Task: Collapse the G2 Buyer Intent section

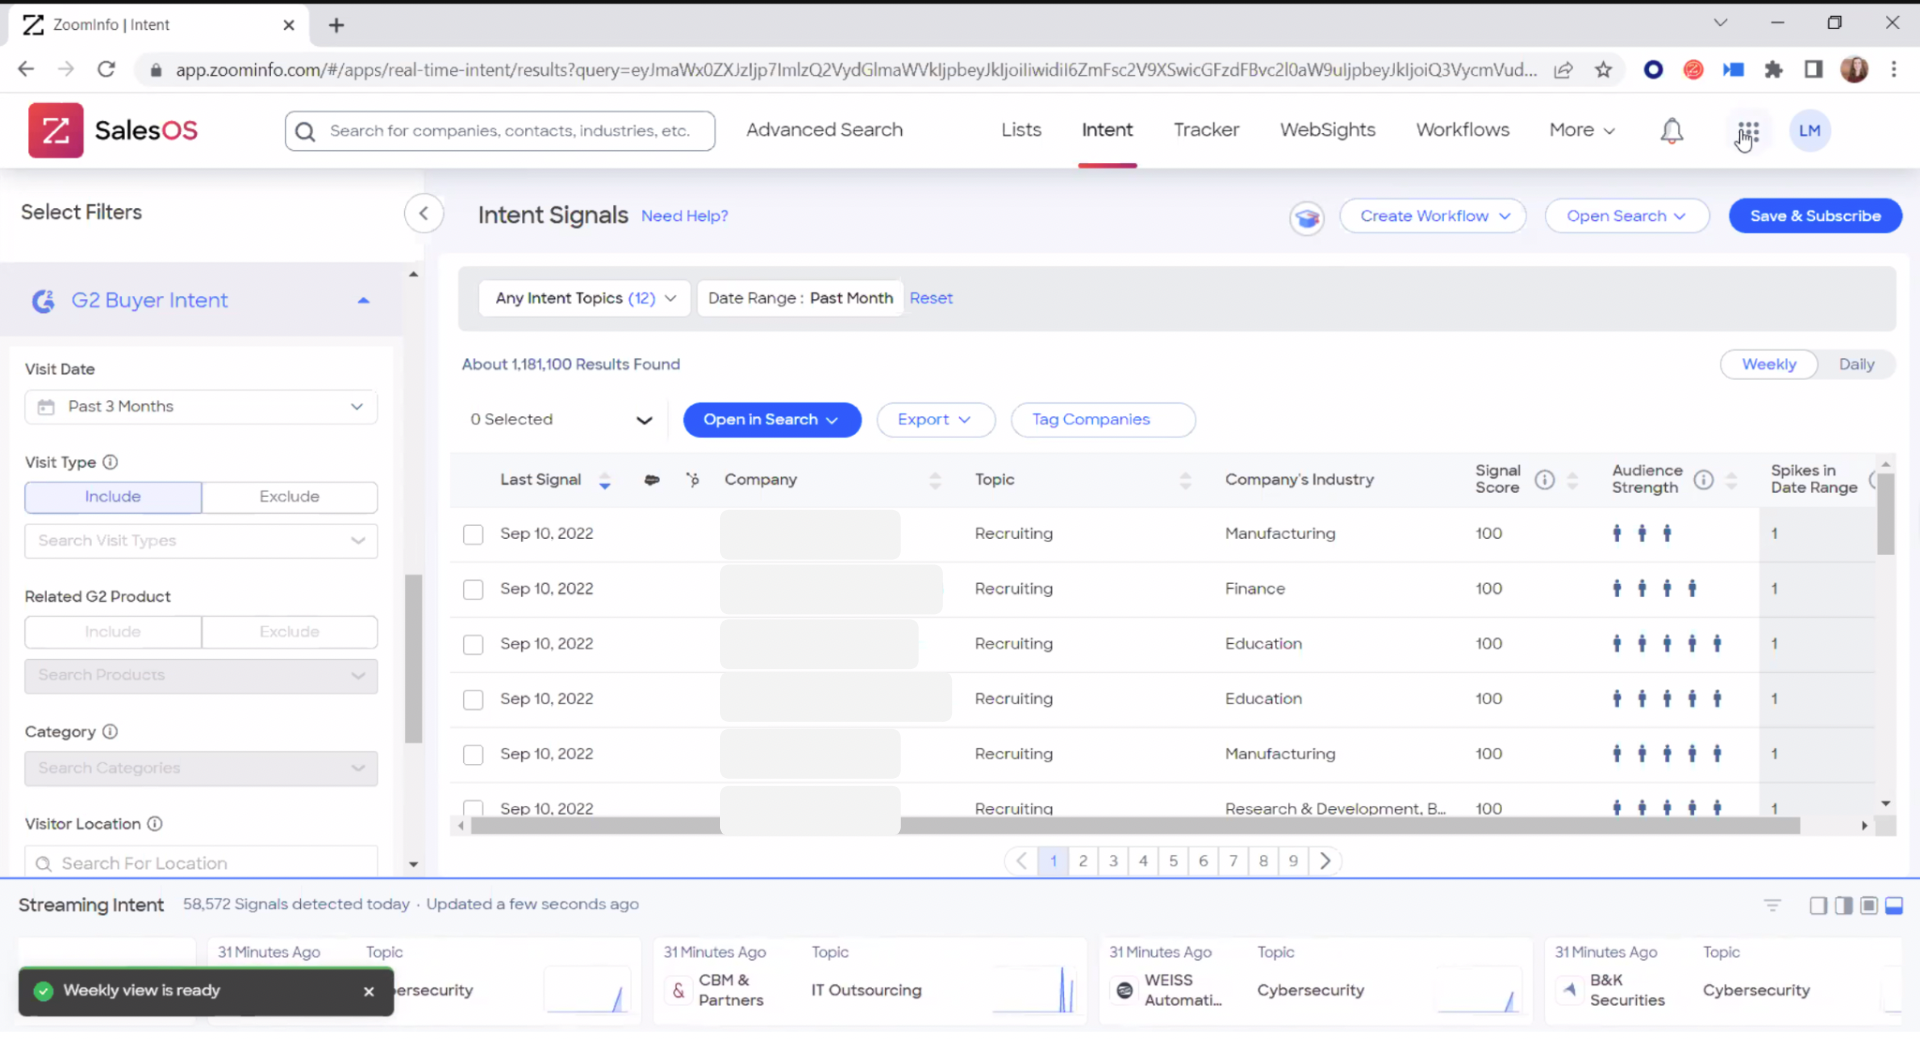Action: [x=364, y=301]
